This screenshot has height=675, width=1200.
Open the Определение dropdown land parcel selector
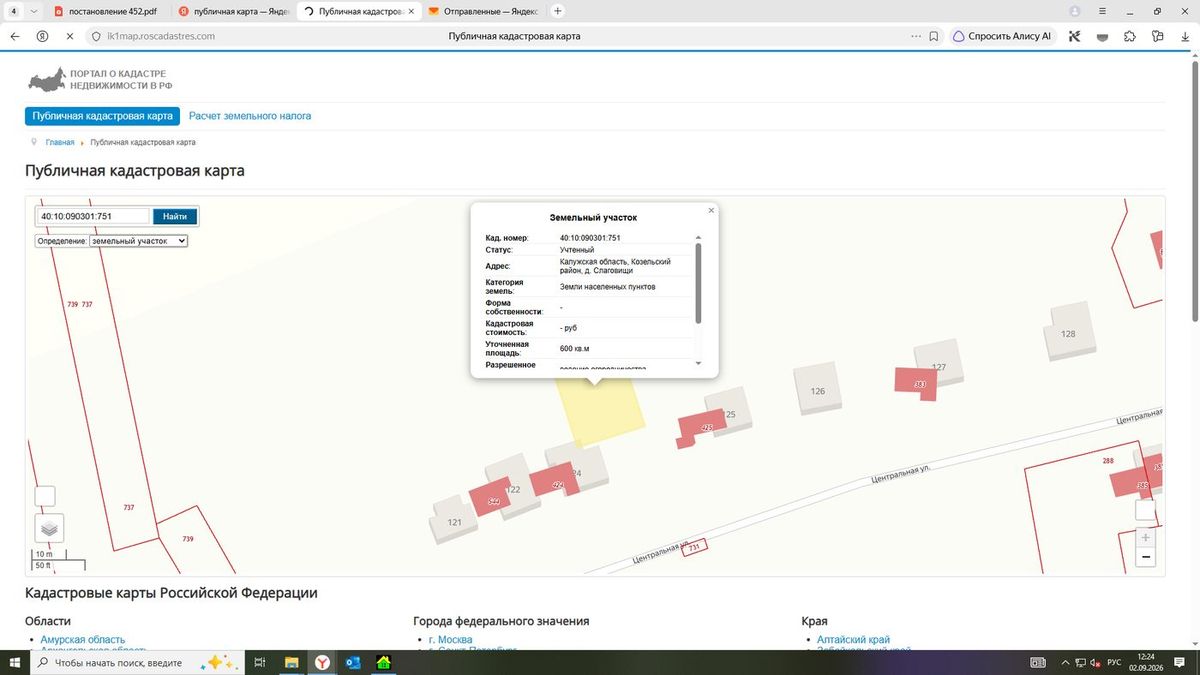coord(138,241)
